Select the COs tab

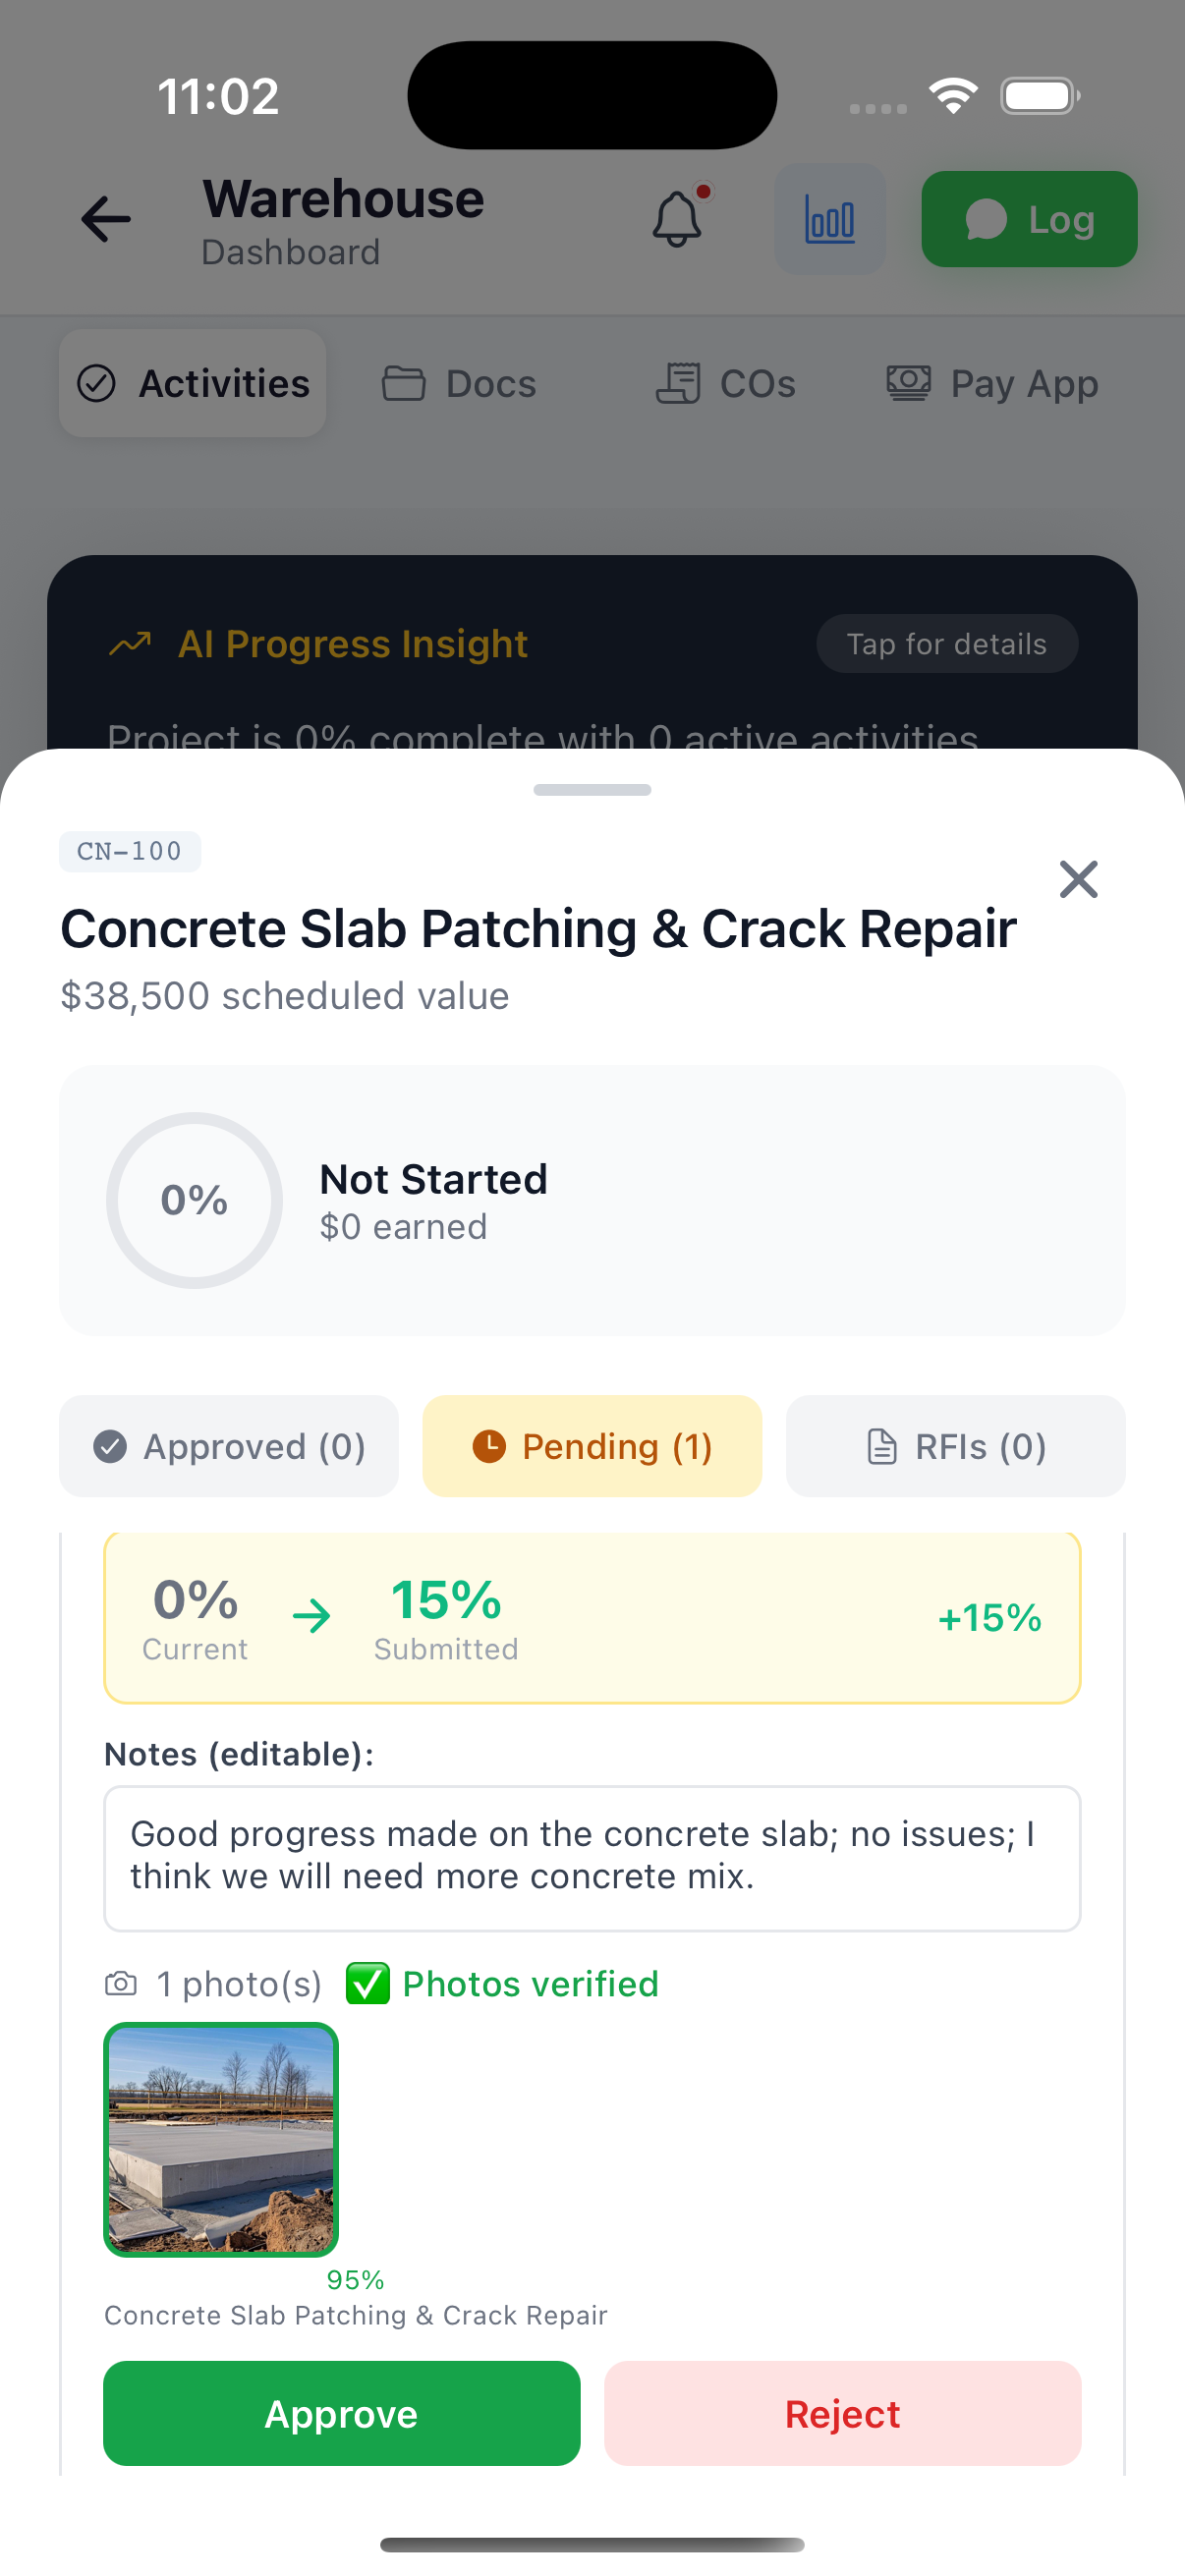point(725,384)
